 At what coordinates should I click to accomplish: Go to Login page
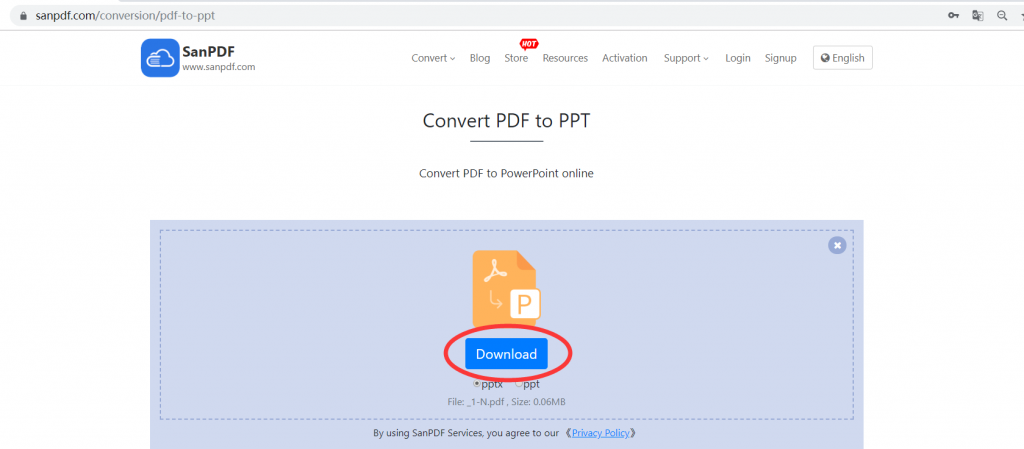[x=737, y=58]
